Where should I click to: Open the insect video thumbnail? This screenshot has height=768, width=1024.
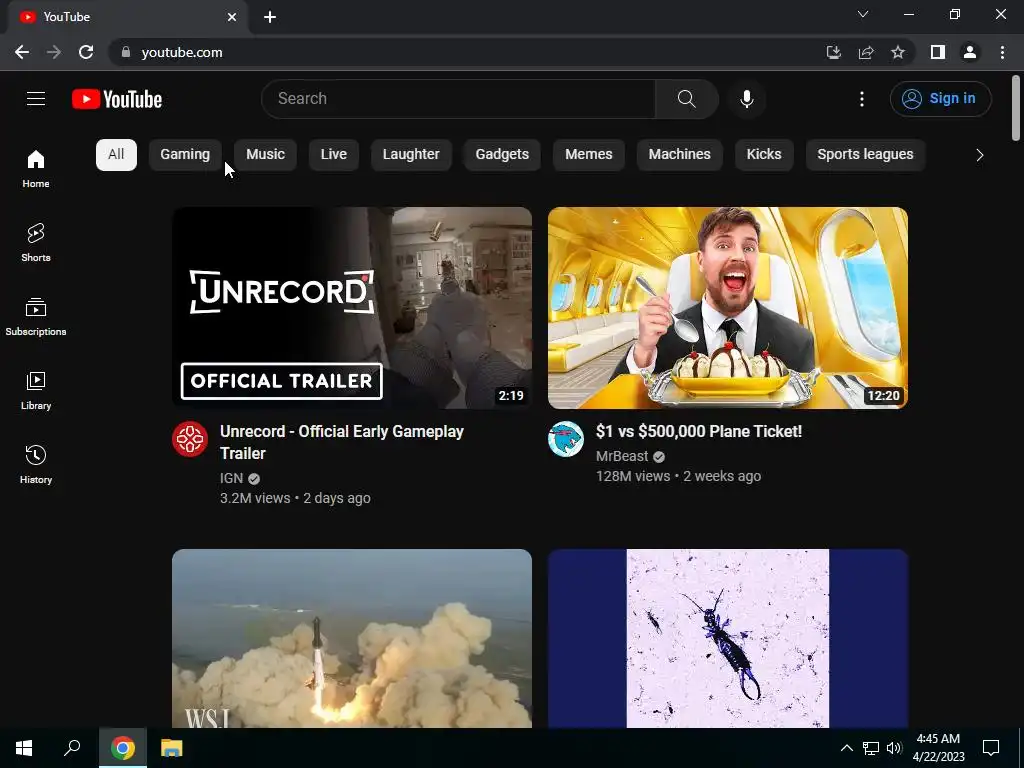pos(728,639)
